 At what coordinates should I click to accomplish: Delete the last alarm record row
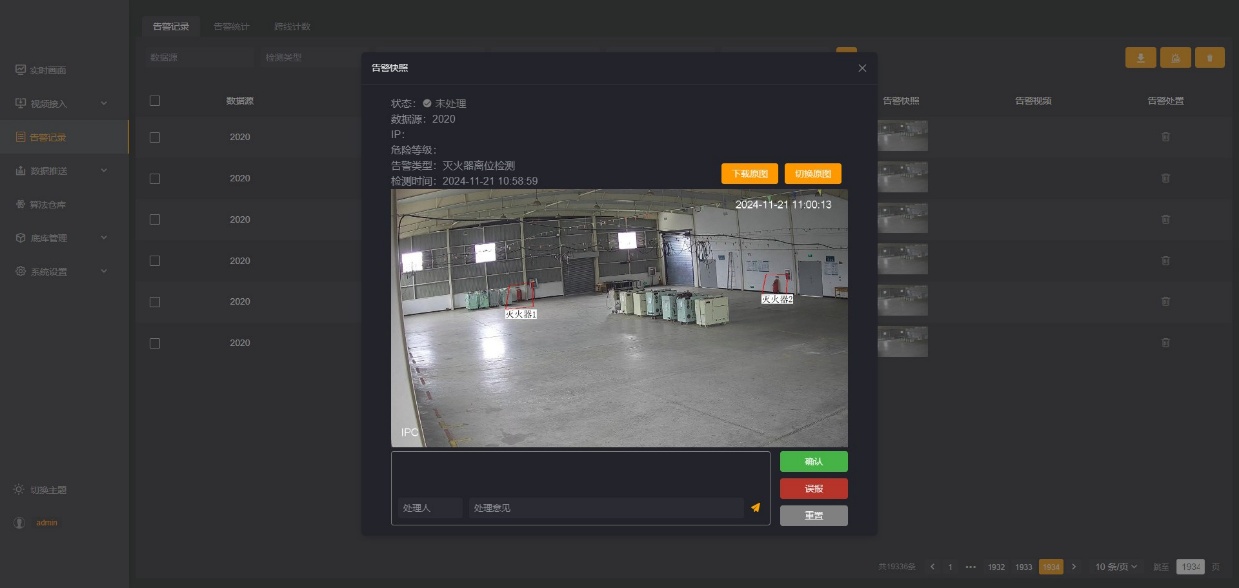click(1165, 343)
